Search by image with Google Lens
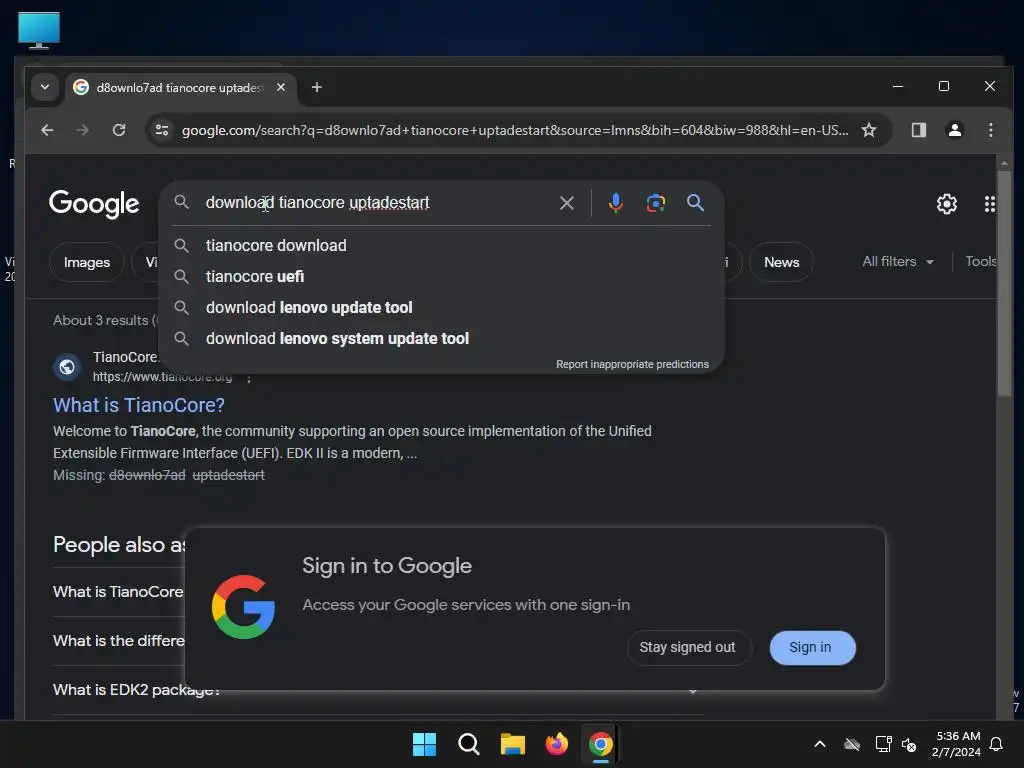The height and width of the screenshot is (768, 1024). pos(656,203)
